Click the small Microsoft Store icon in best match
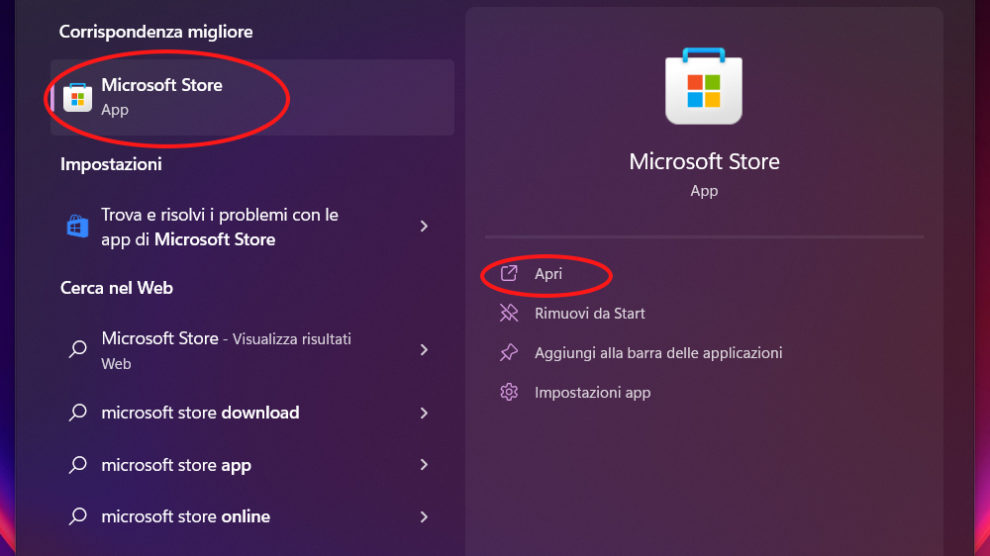990x556 pixels. coord(77,97)
